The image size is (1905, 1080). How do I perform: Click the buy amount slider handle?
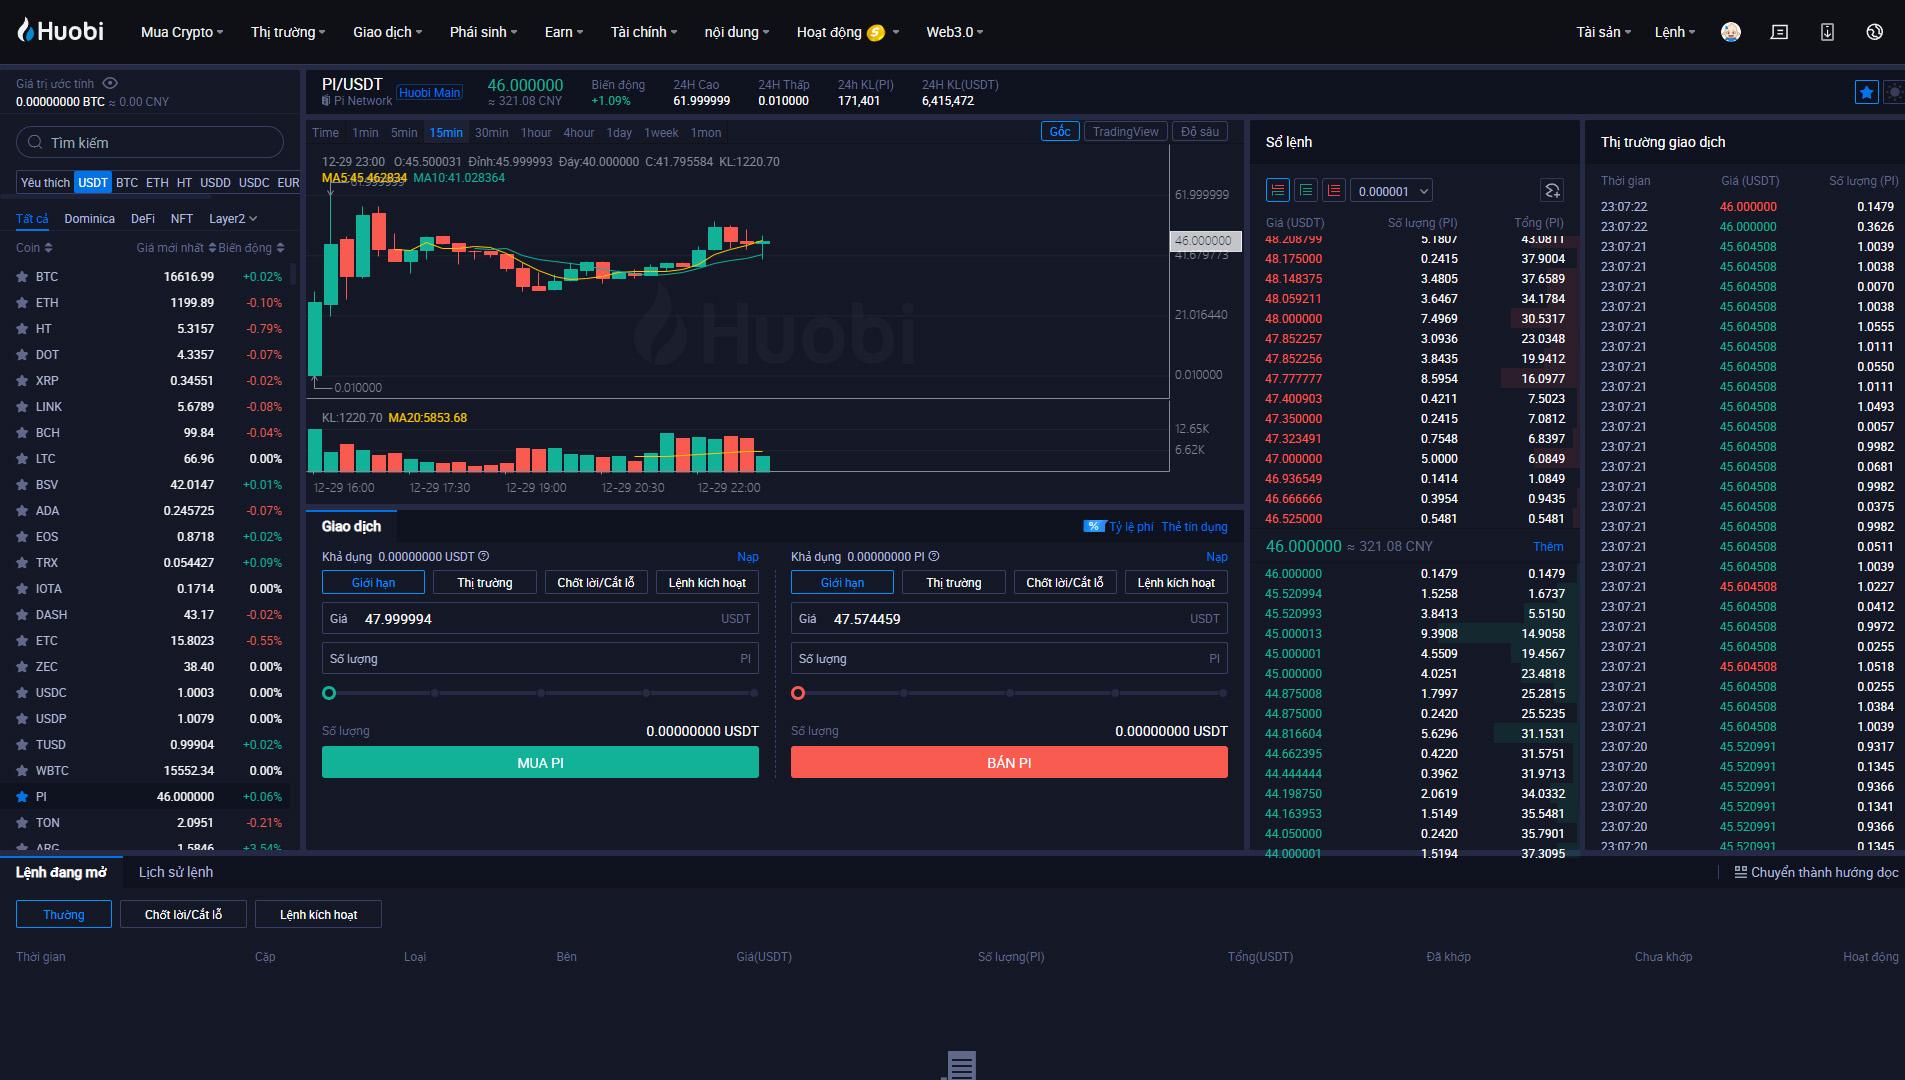click(329, 693)
